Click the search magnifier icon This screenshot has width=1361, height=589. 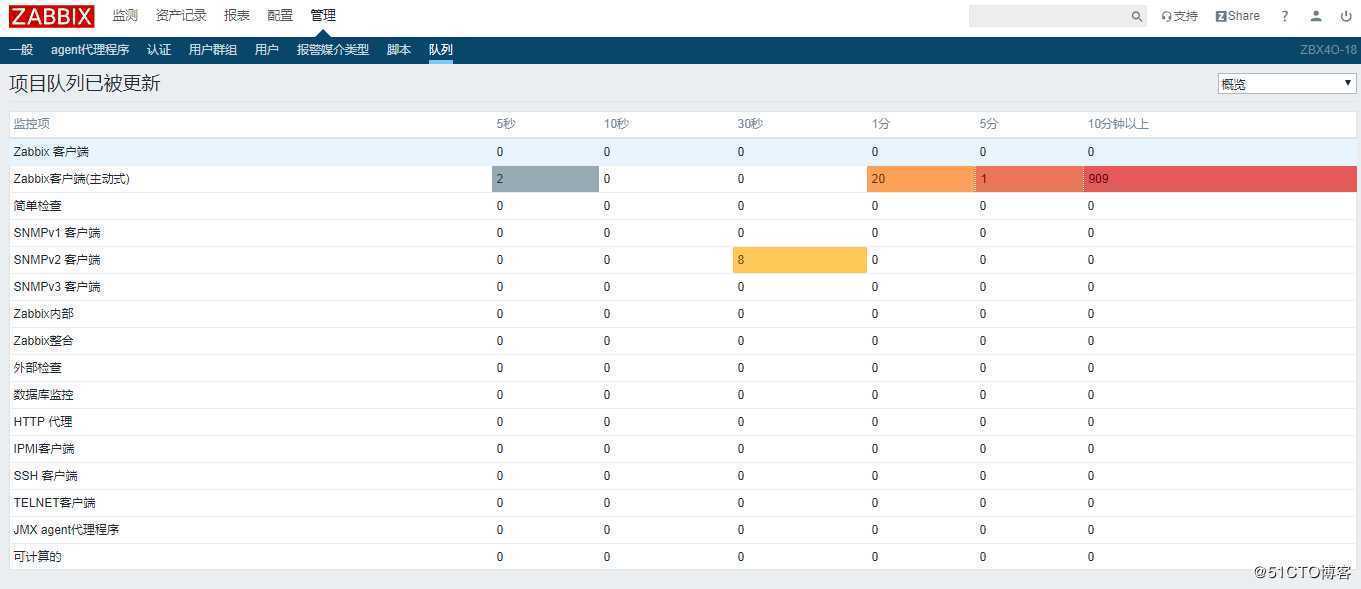[x=1136, y=16]
